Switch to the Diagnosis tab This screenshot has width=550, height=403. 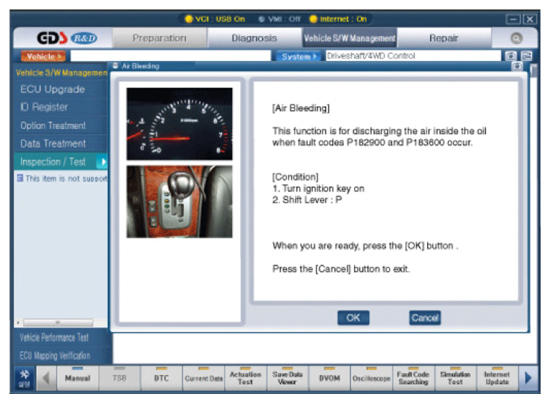pos(254,38)
